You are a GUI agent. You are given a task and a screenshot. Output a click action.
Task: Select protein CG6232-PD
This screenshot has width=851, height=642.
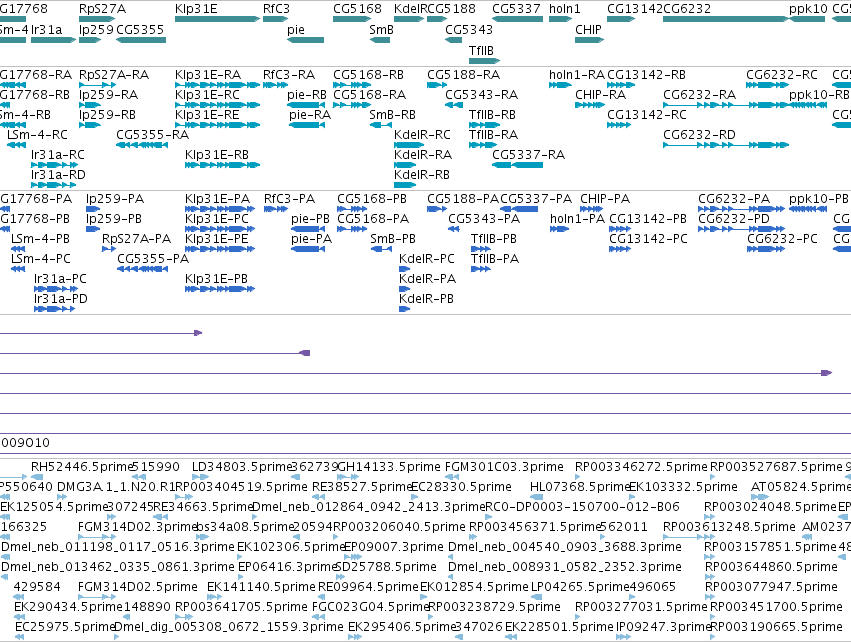pyautogui.click(x=741, y=229)
